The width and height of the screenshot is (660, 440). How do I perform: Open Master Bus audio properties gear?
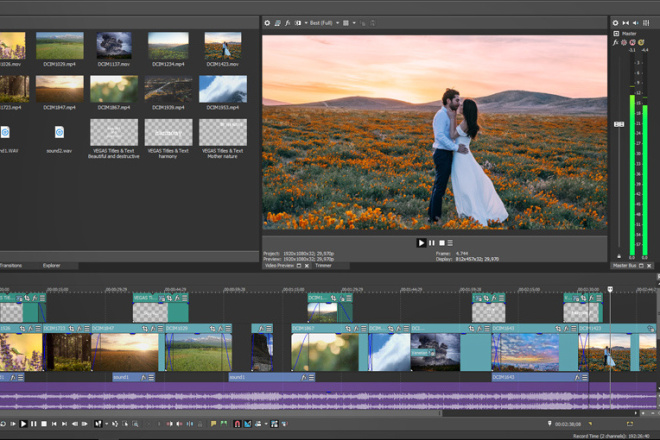615,23
